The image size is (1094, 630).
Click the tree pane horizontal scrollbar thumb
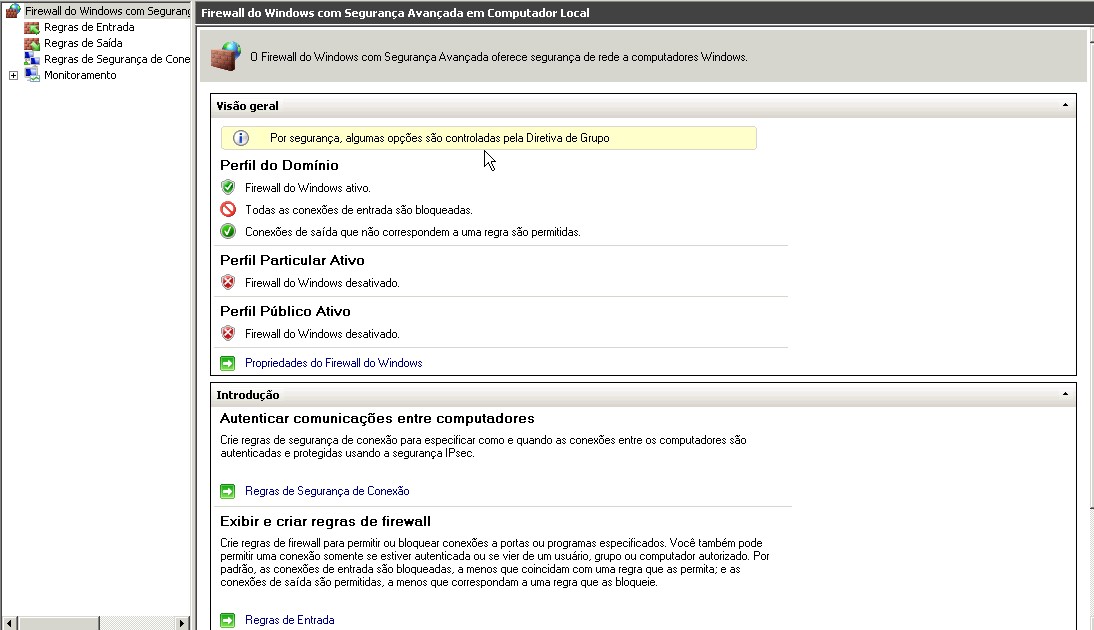(59, 623)
